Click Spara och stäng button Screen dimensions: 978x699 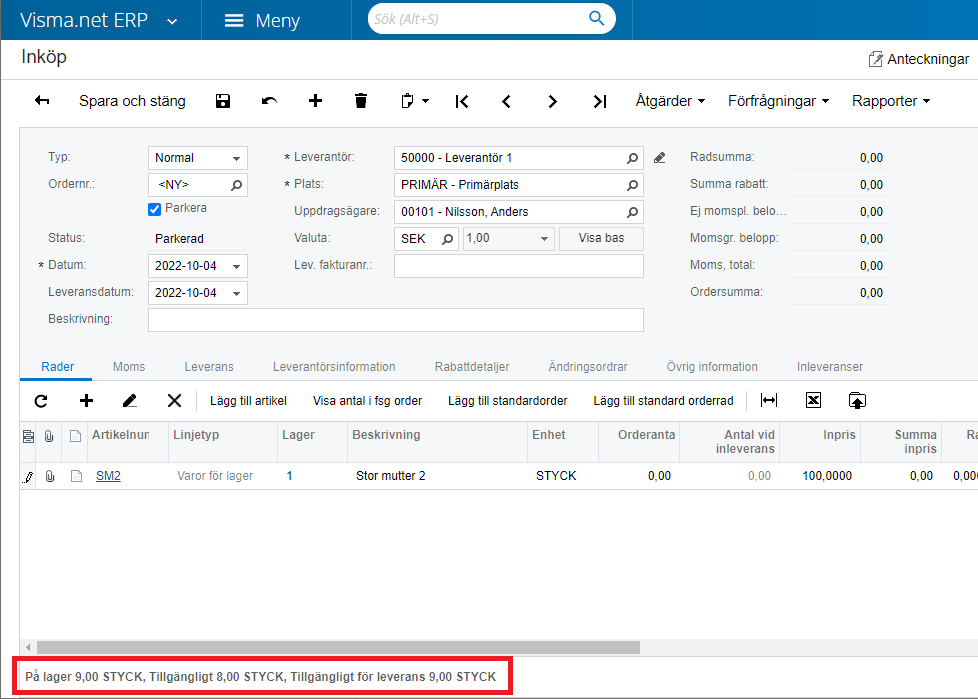(x=132, y=101)
